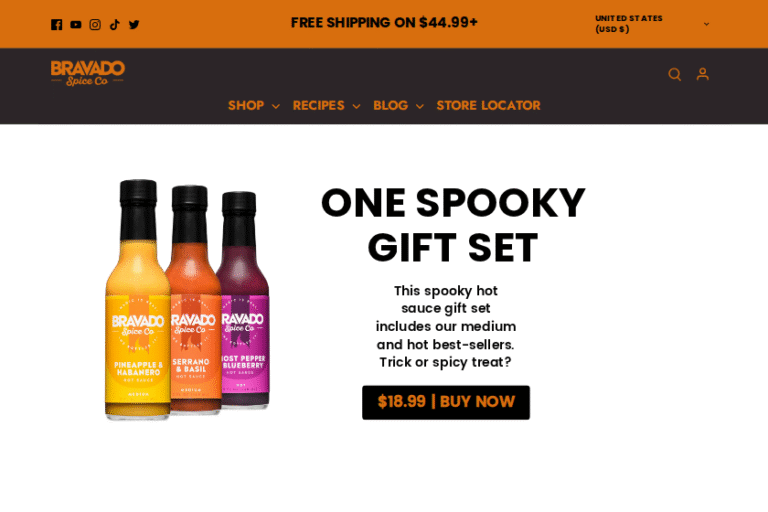Click the One Spooky Gift Set heading

point(453,225)
